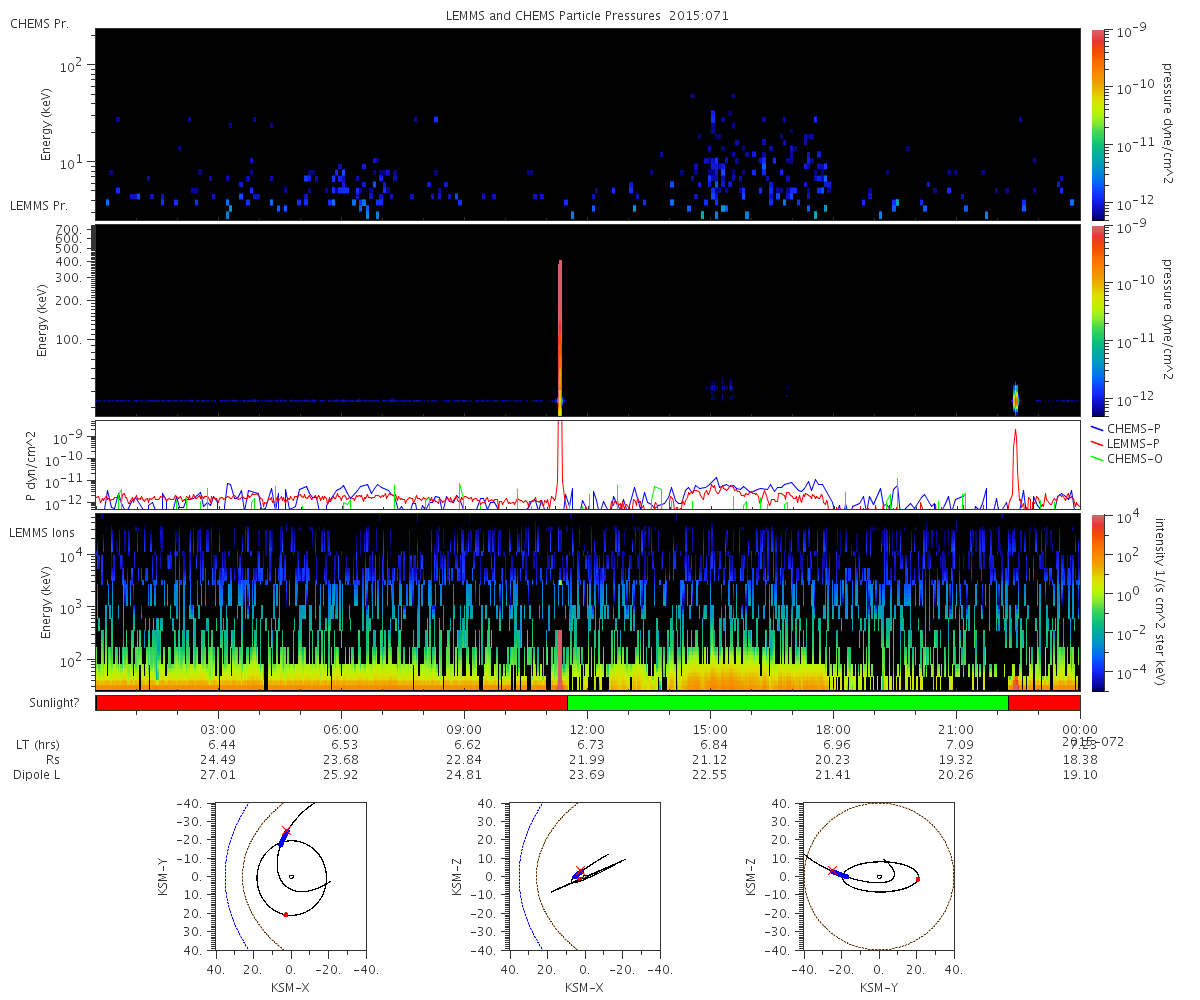
Task: Open the KSM-Y versus KSM-Z orbit plot
Action: coord(878,875)
